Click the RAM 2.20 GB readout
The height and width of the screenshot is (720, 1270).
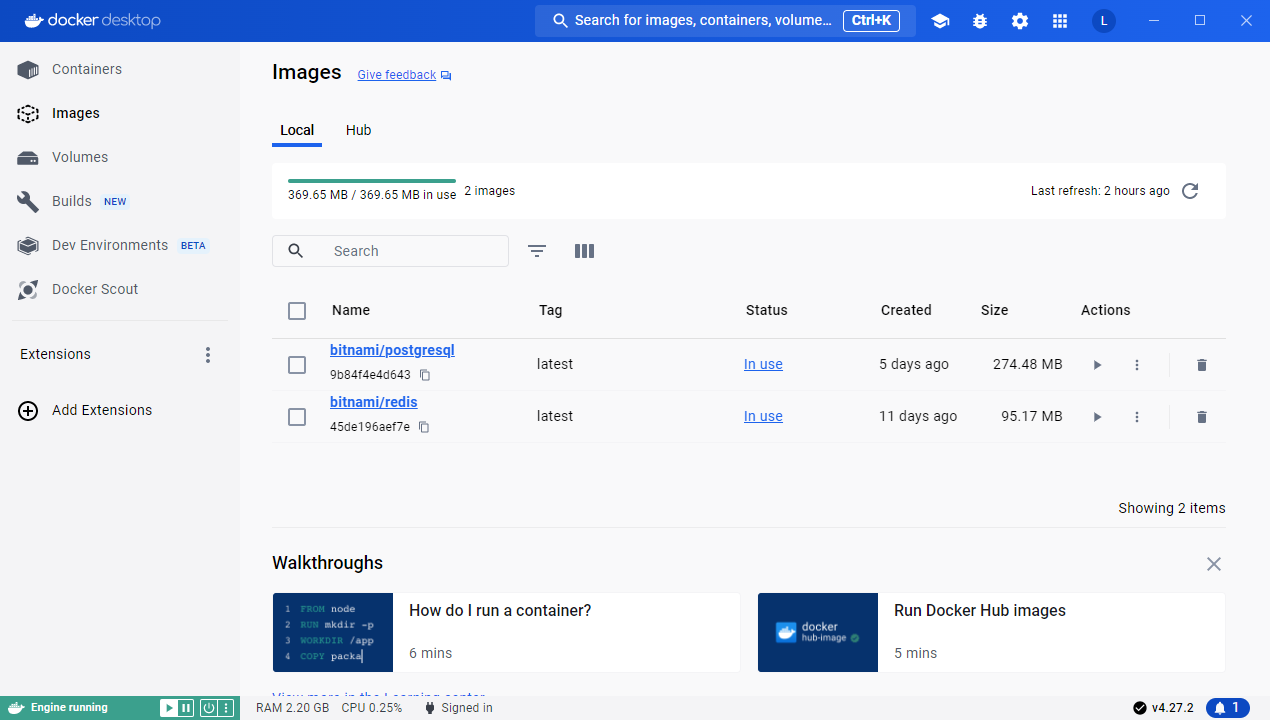pos(292,708)
